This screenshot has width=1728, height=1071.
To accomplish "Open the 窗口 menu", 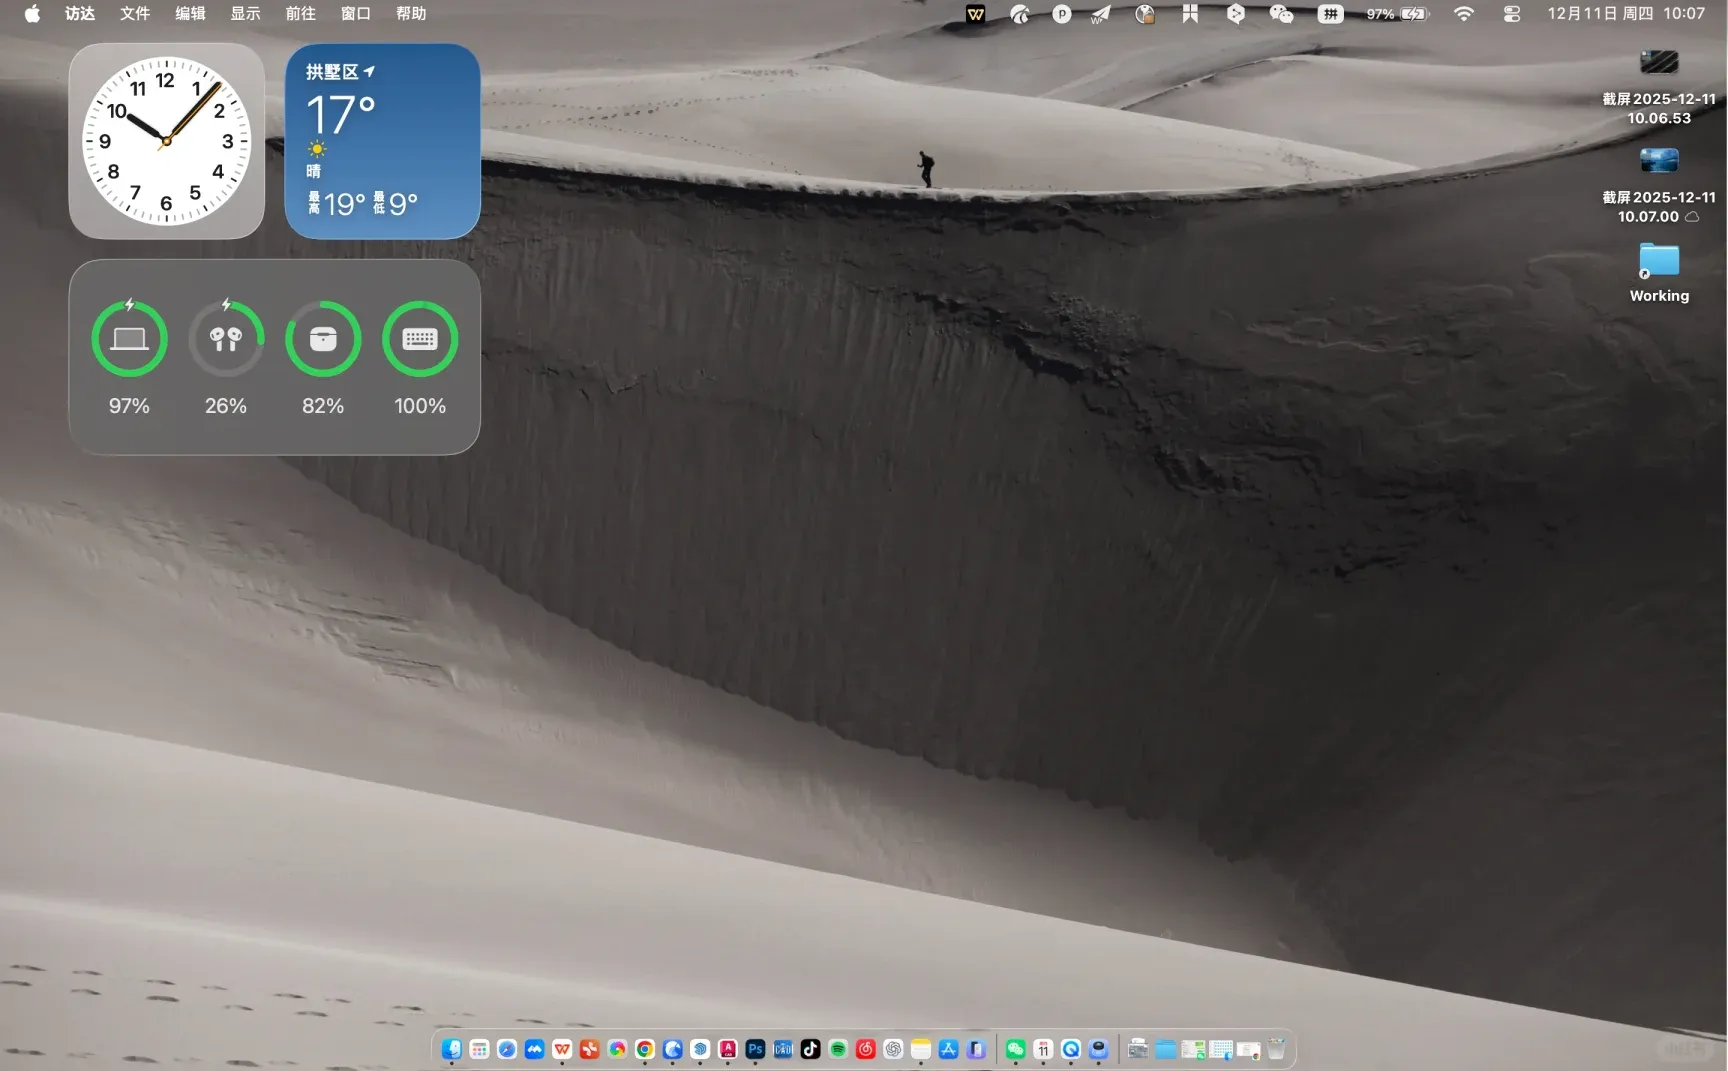I will pyautogui.click(x=355, y=14).
